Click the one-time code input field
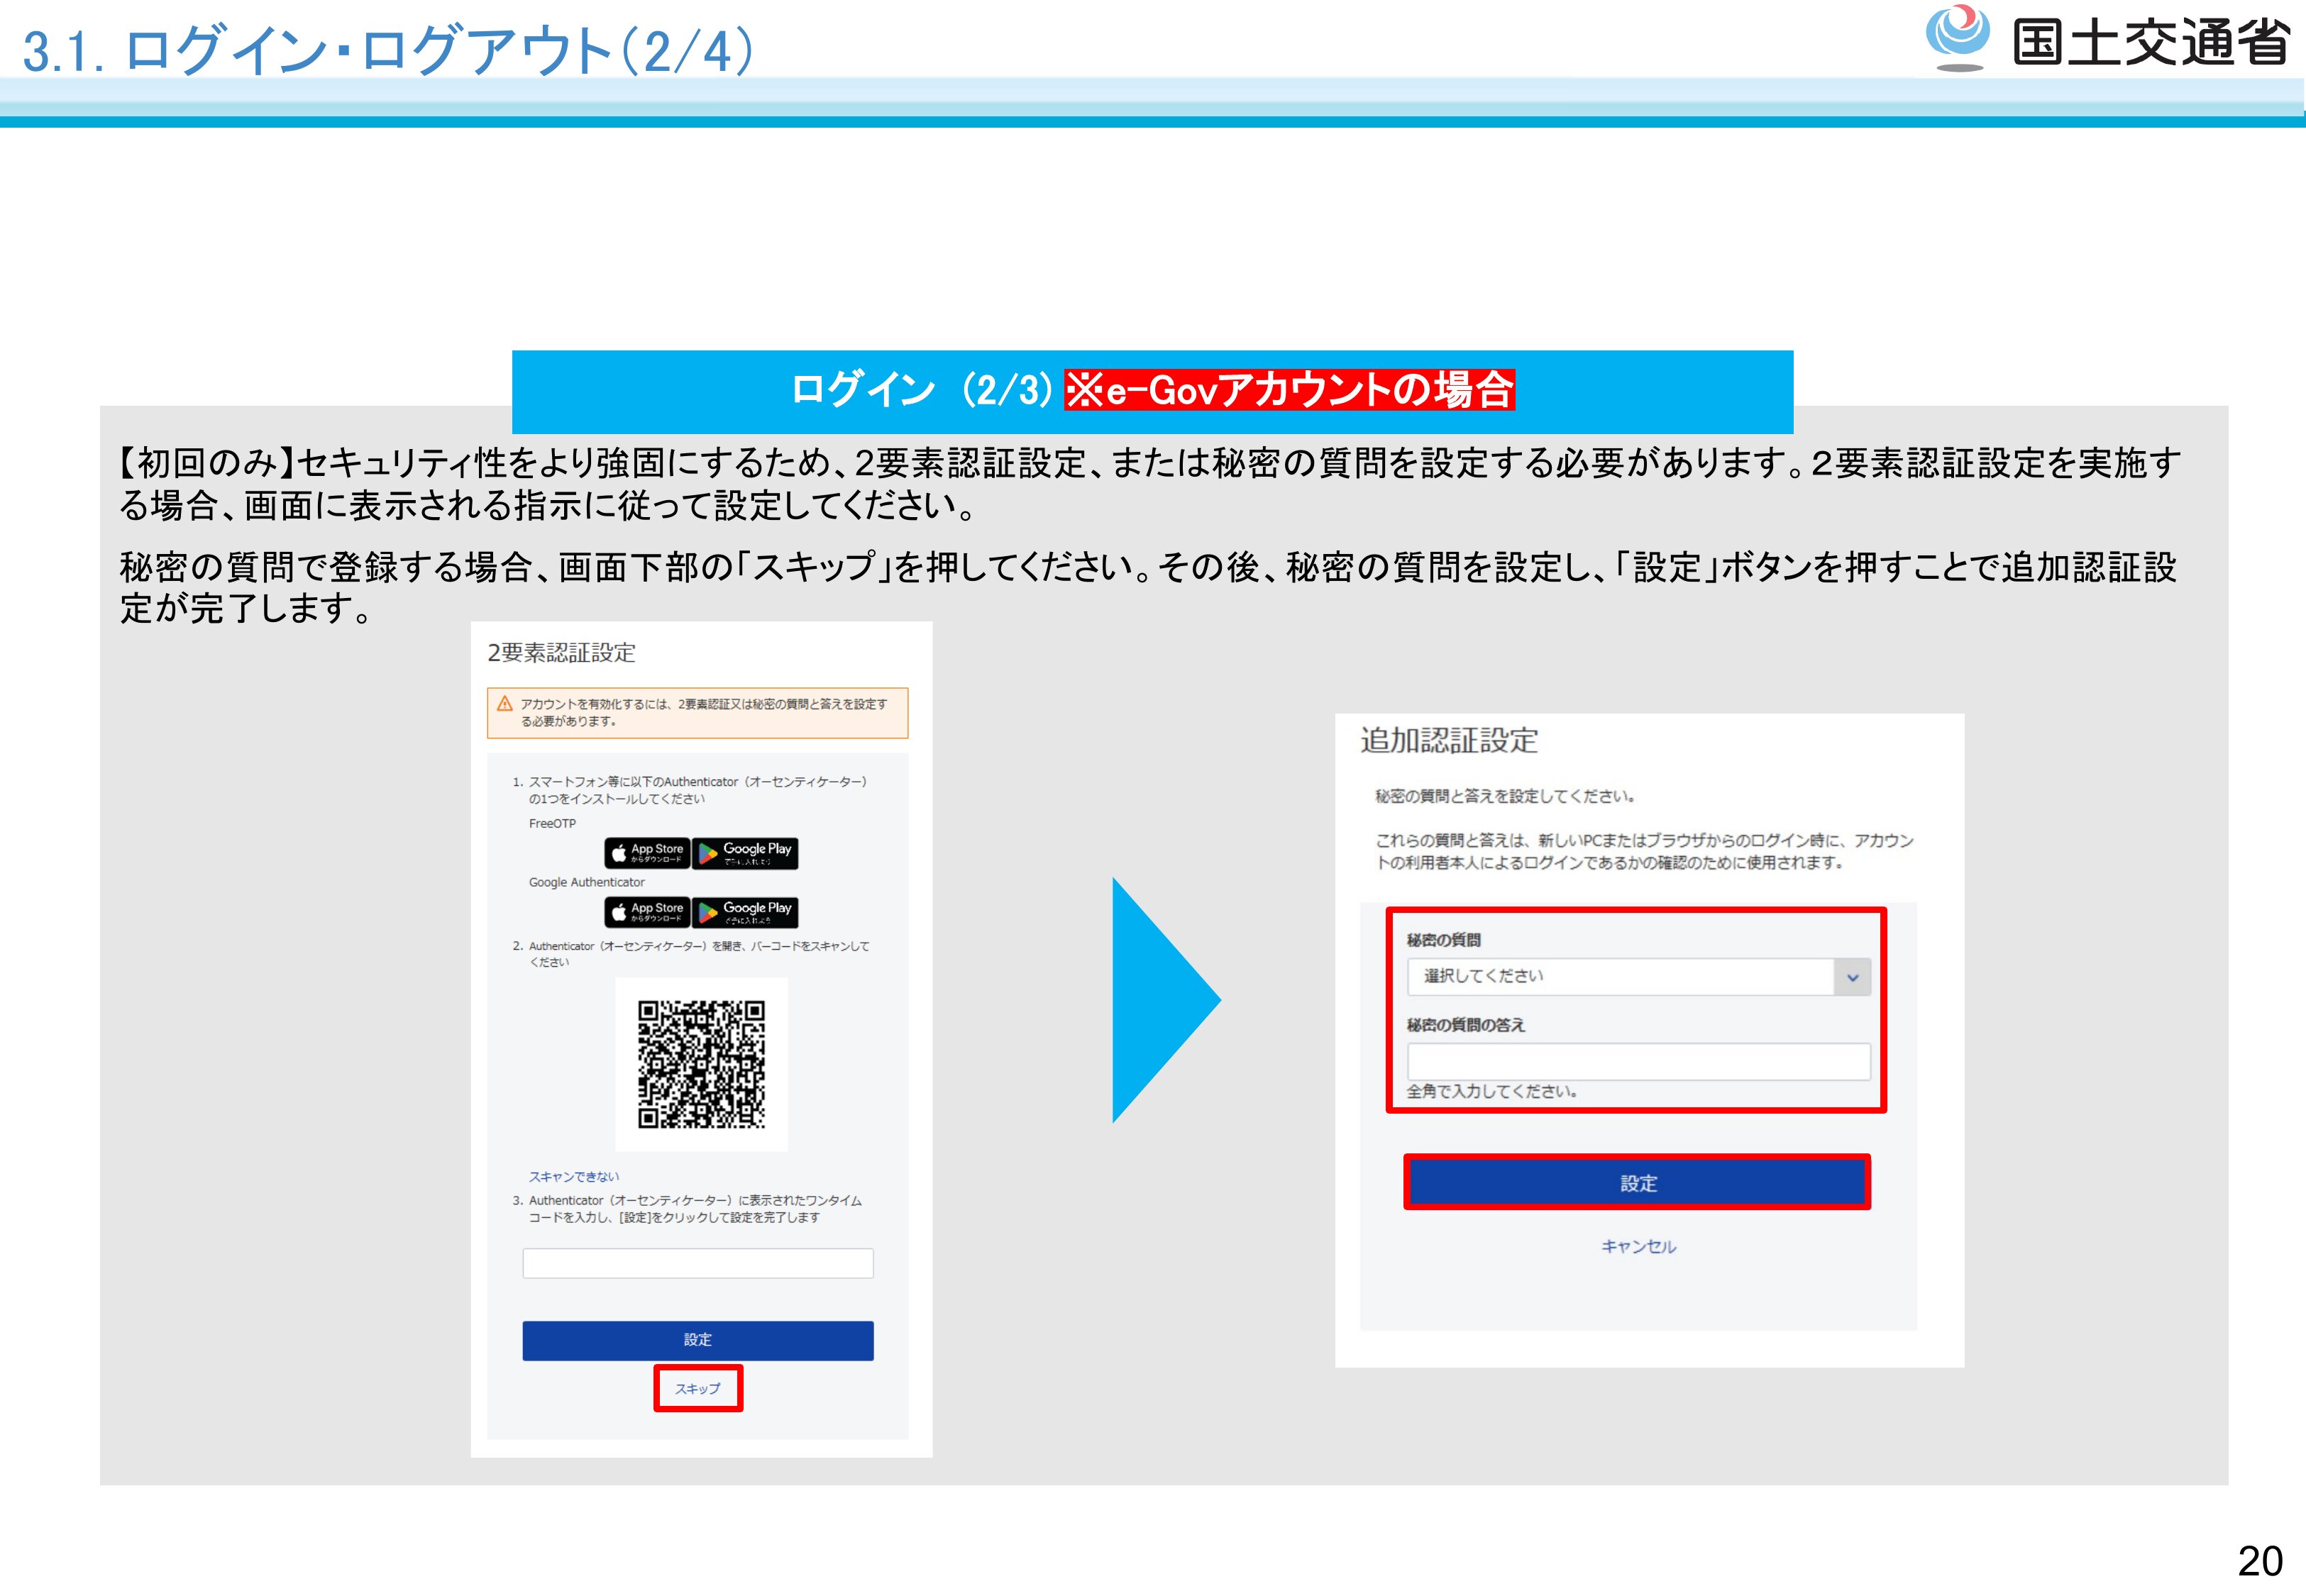2306x1596 pixels. click(x=697, y=1263)
